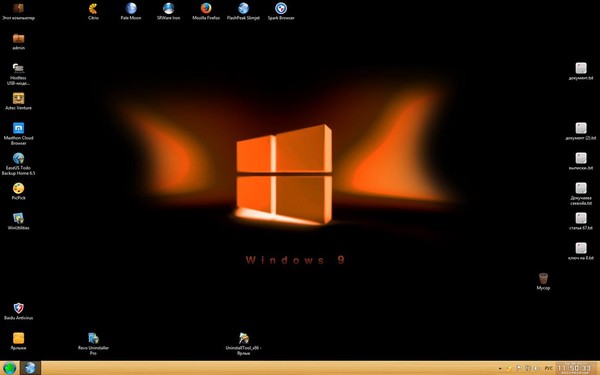Viewport: 600px width, 375px height.
Task: Open FlashPeak Slimjet browser
Action: coord(243,11)
